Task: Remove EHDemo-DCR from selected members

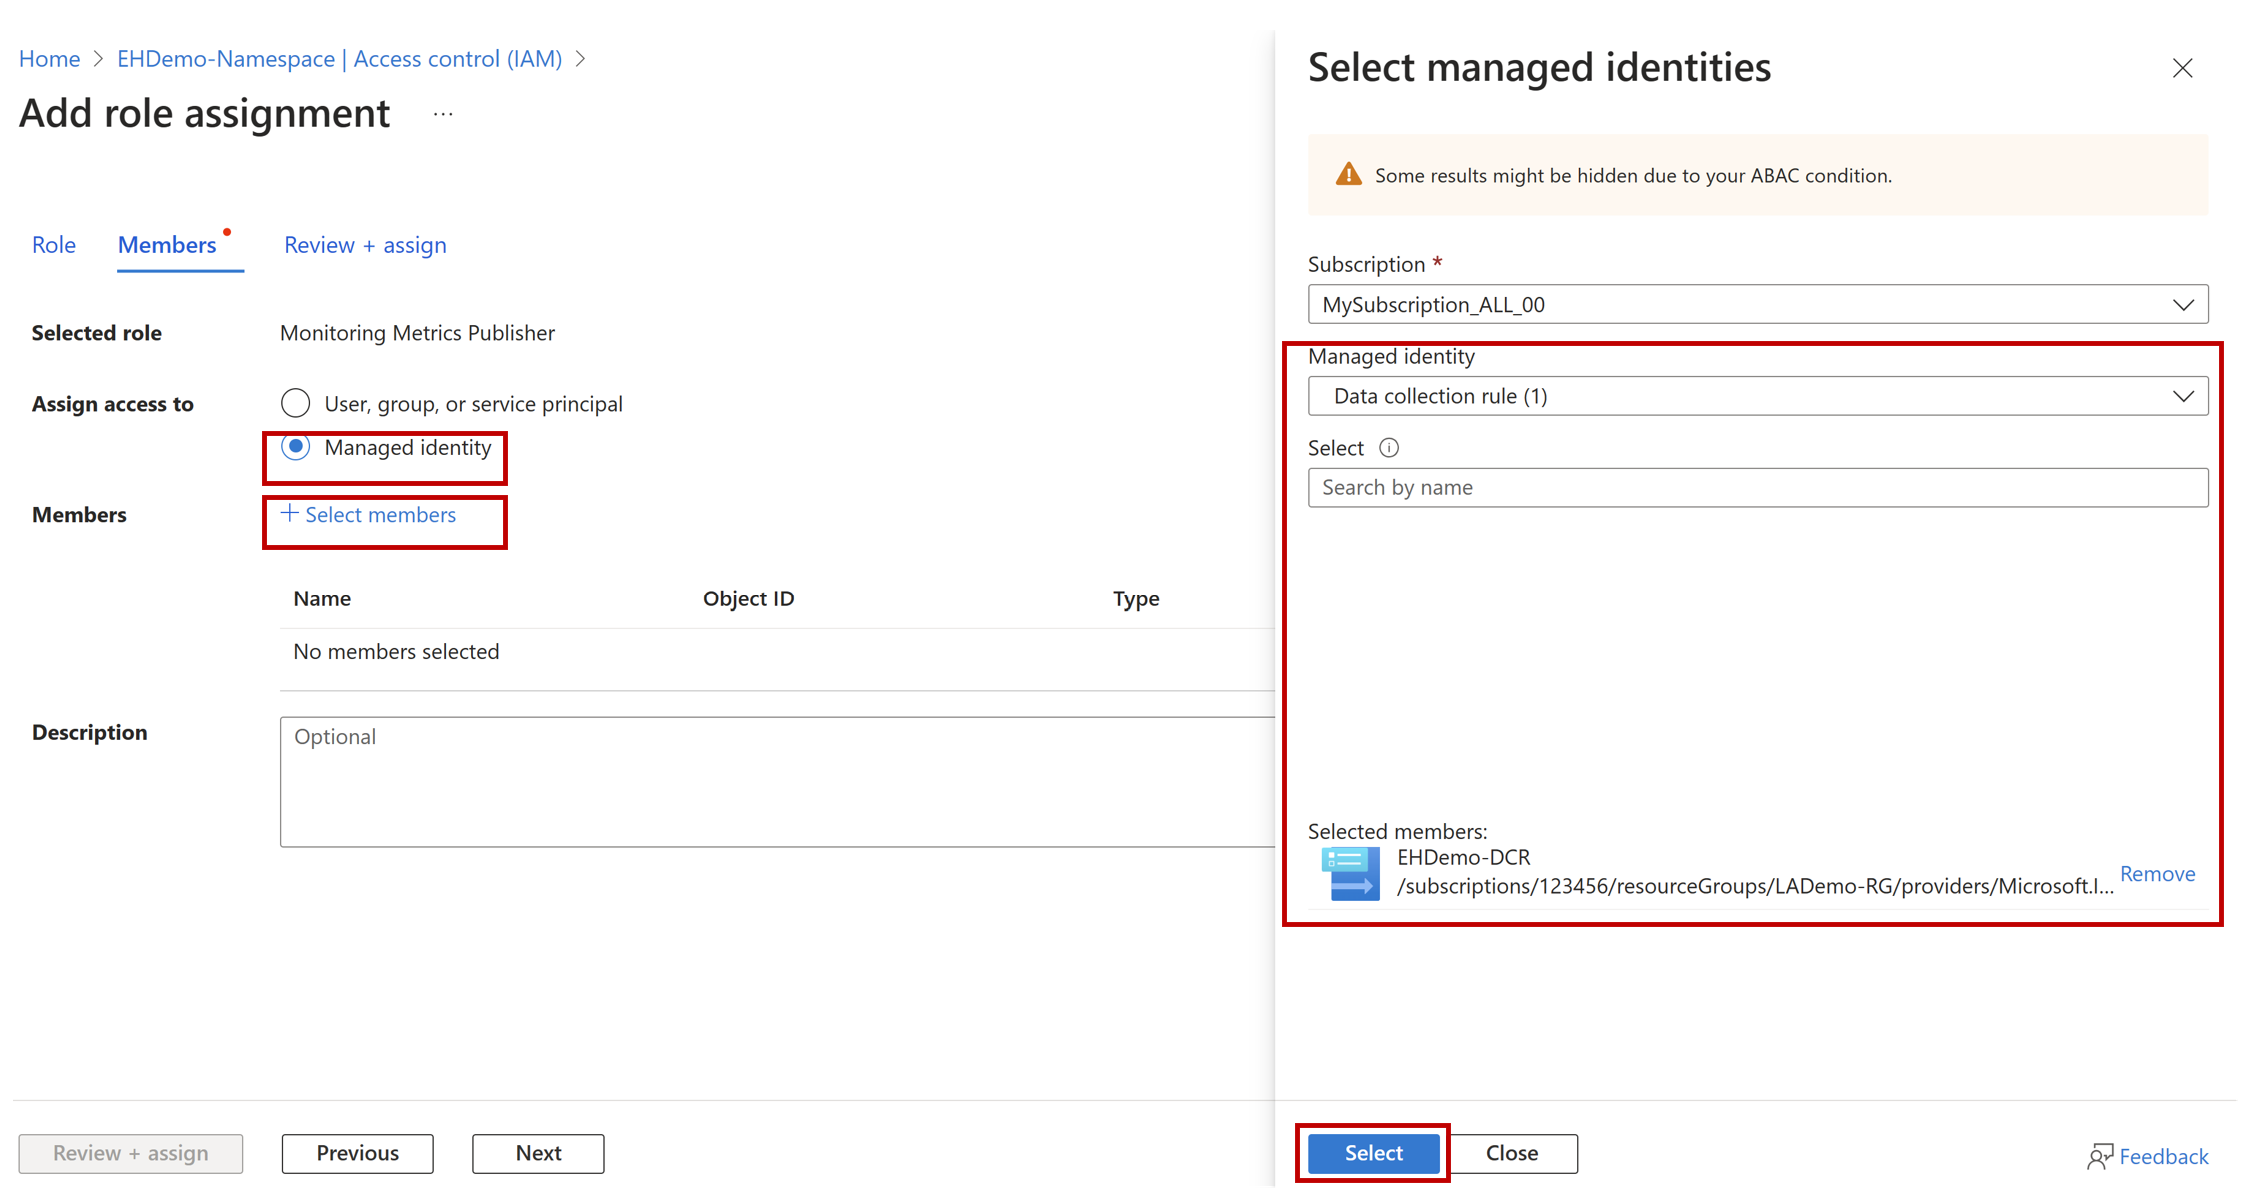Action: coord(2157,874)
